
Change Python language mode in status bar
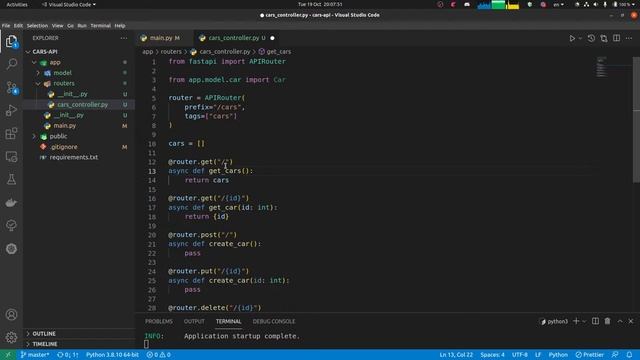(x=558, y=355)
